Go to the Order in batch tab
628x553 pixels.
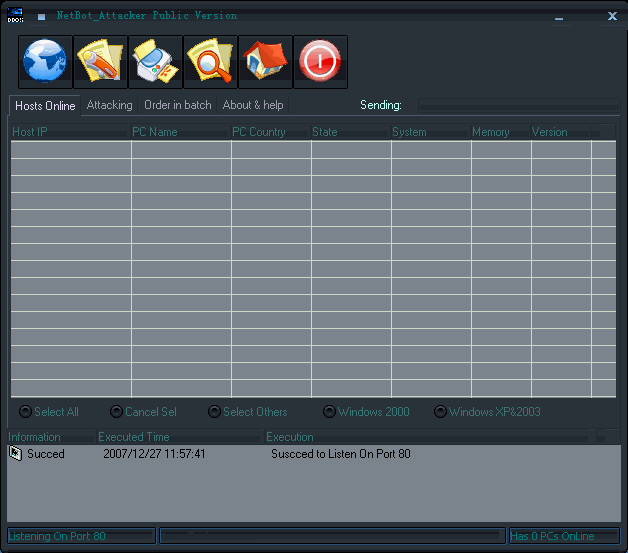(177, 105)
